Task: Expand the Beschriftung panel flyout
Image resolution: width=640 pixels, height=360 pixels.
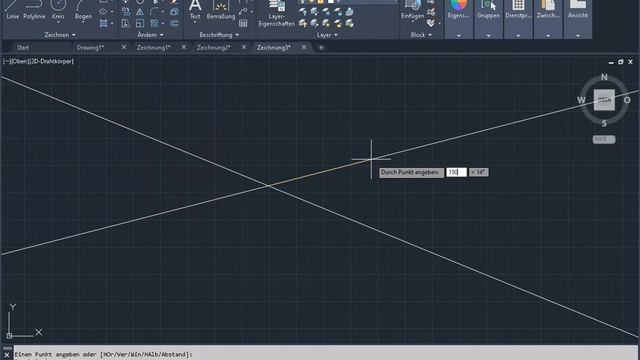Action: coord(219,35)
